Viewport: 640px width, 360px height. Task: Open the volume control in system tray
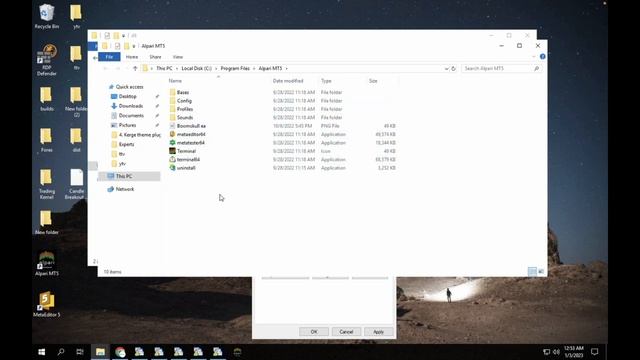pos(556,352)
